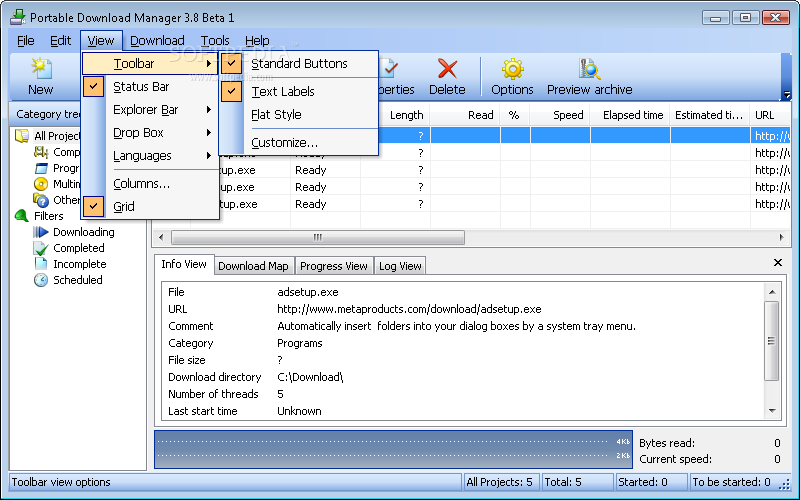Sort by the Elapsed time column header
800x500 pixels.
click(630, 115)
